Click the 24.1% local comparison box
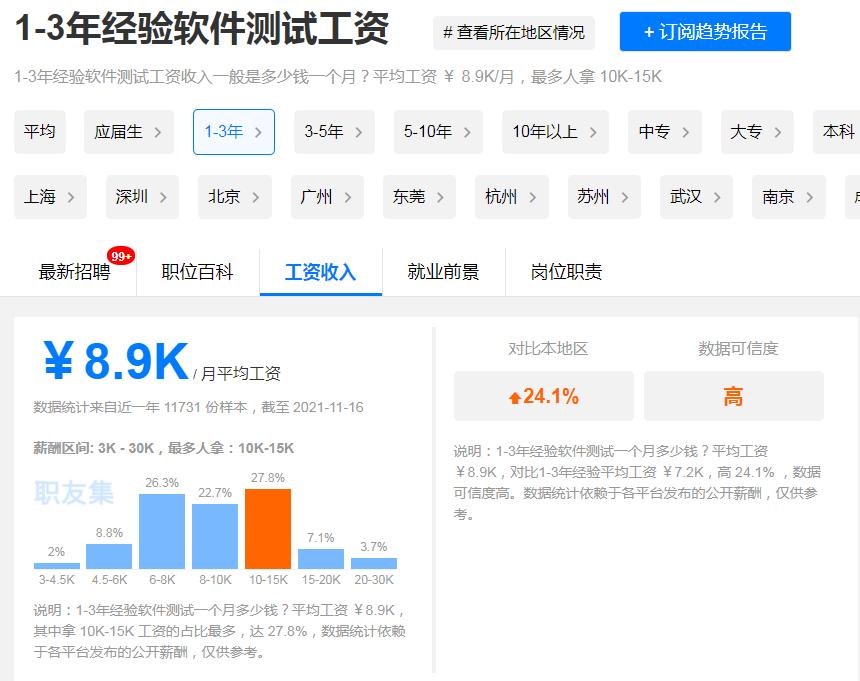This screenshot has width=860, height=681. coord(543,396)
